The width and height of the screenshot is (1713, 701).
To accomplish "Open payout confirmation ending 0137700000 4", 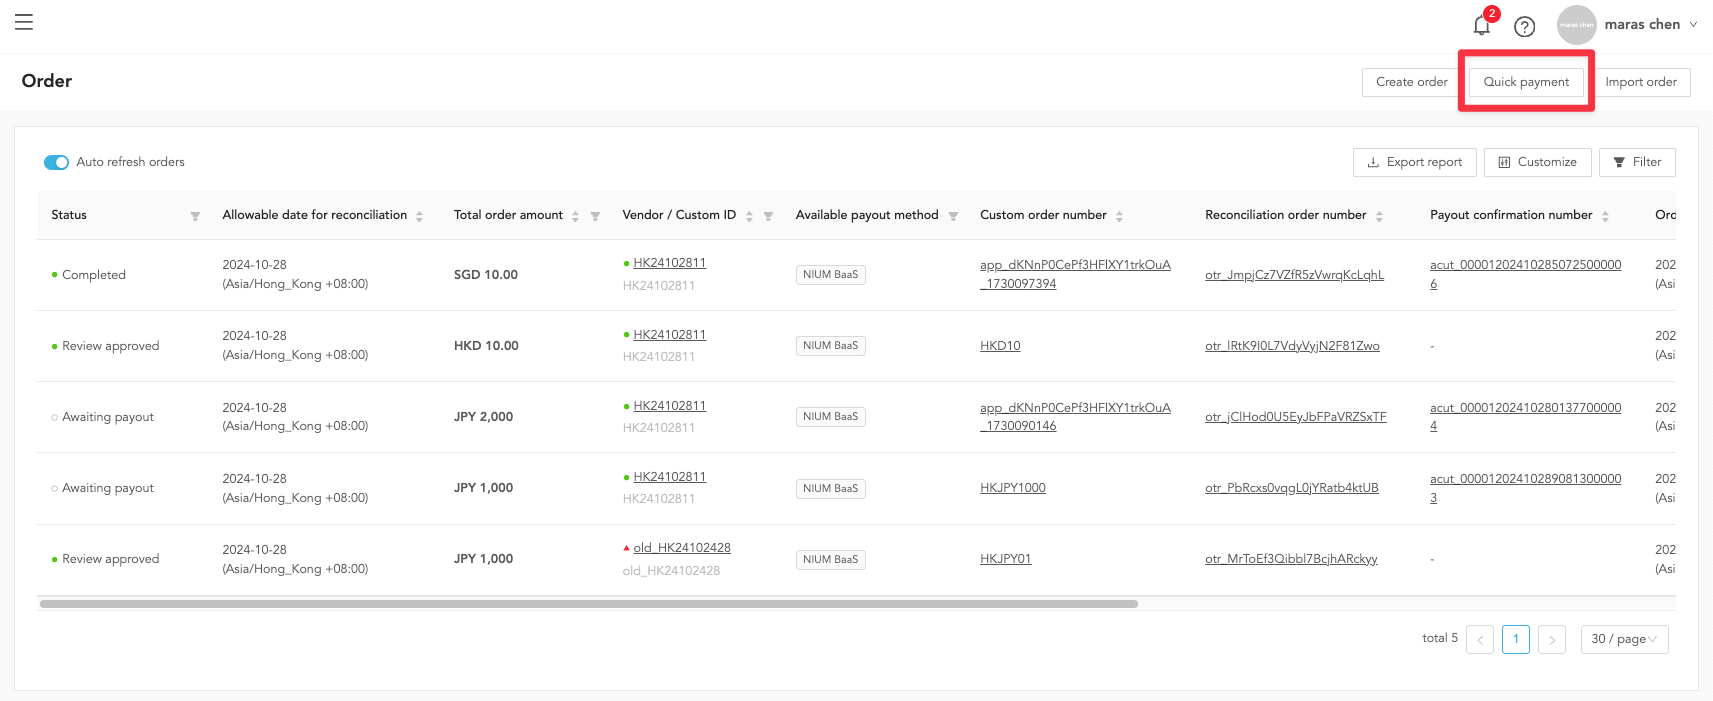I will pyautogui.click(x=1525, y=416).
